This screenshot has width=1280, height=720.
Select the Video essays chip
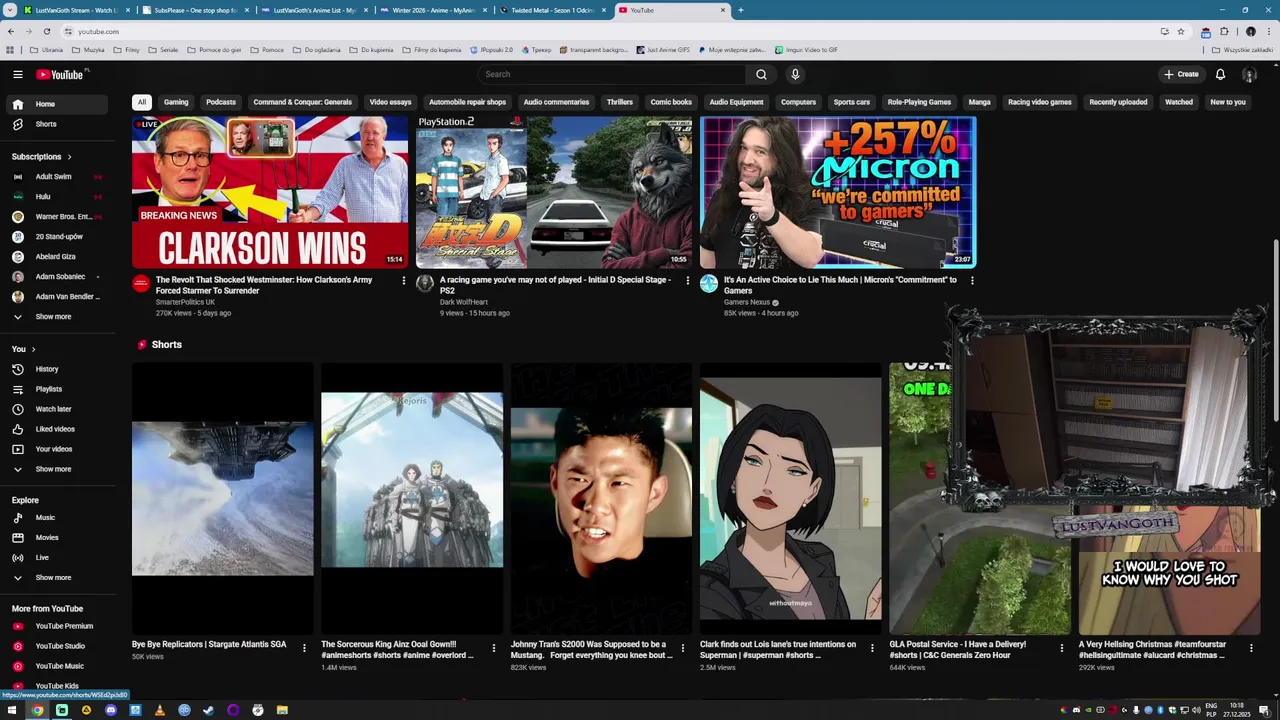pos(390,102)
